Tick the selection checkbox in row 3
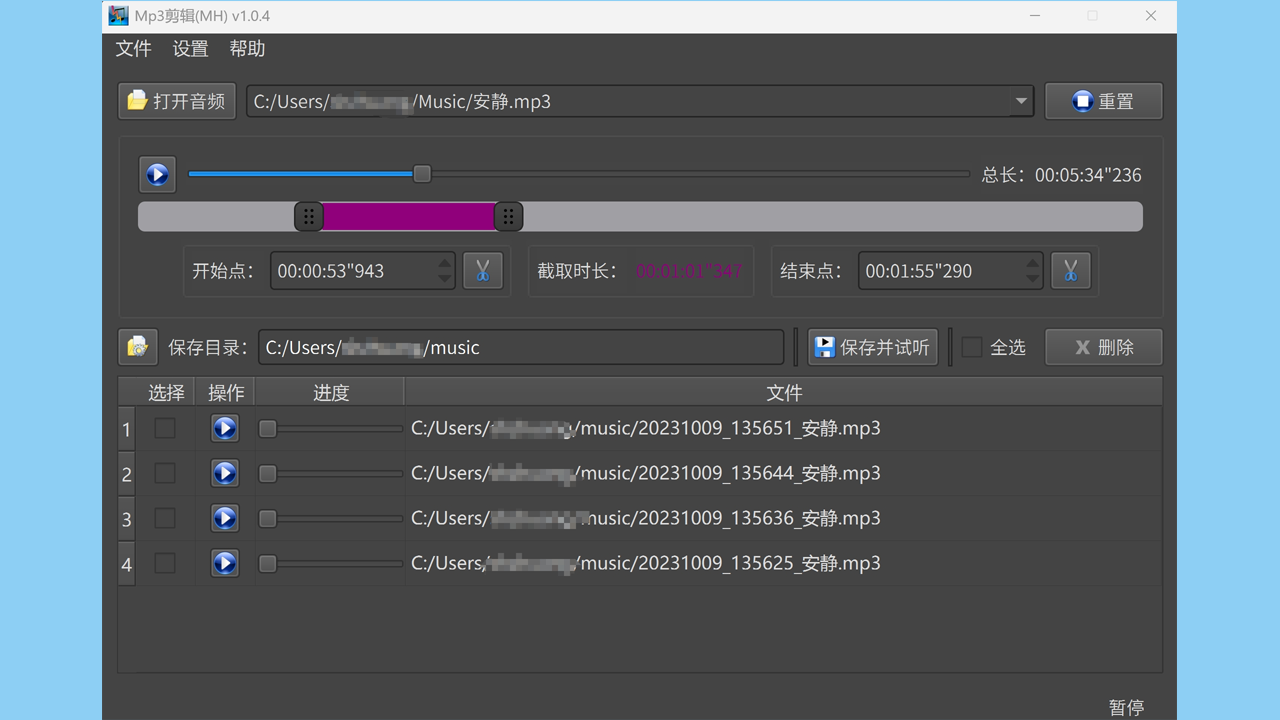The image size is (1280, 720). pos(165,518)
